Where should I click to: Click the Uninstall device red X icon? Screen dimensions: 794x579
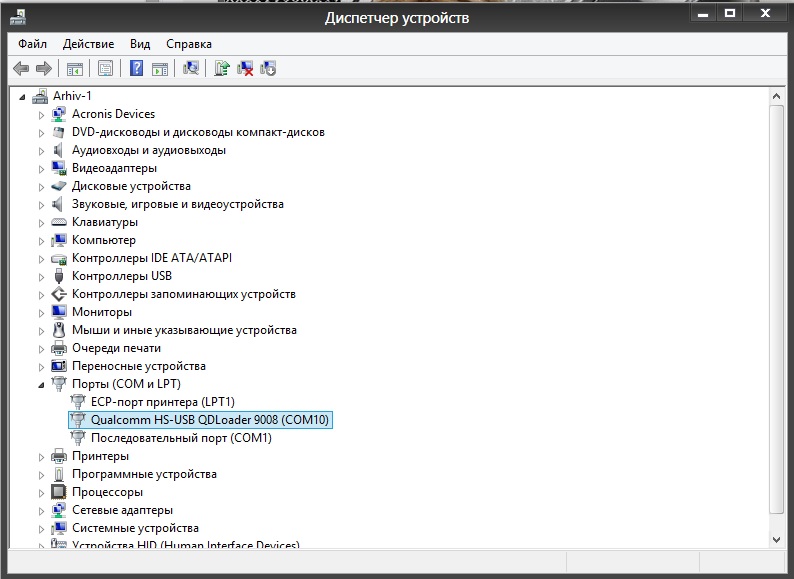coord(245,68)
